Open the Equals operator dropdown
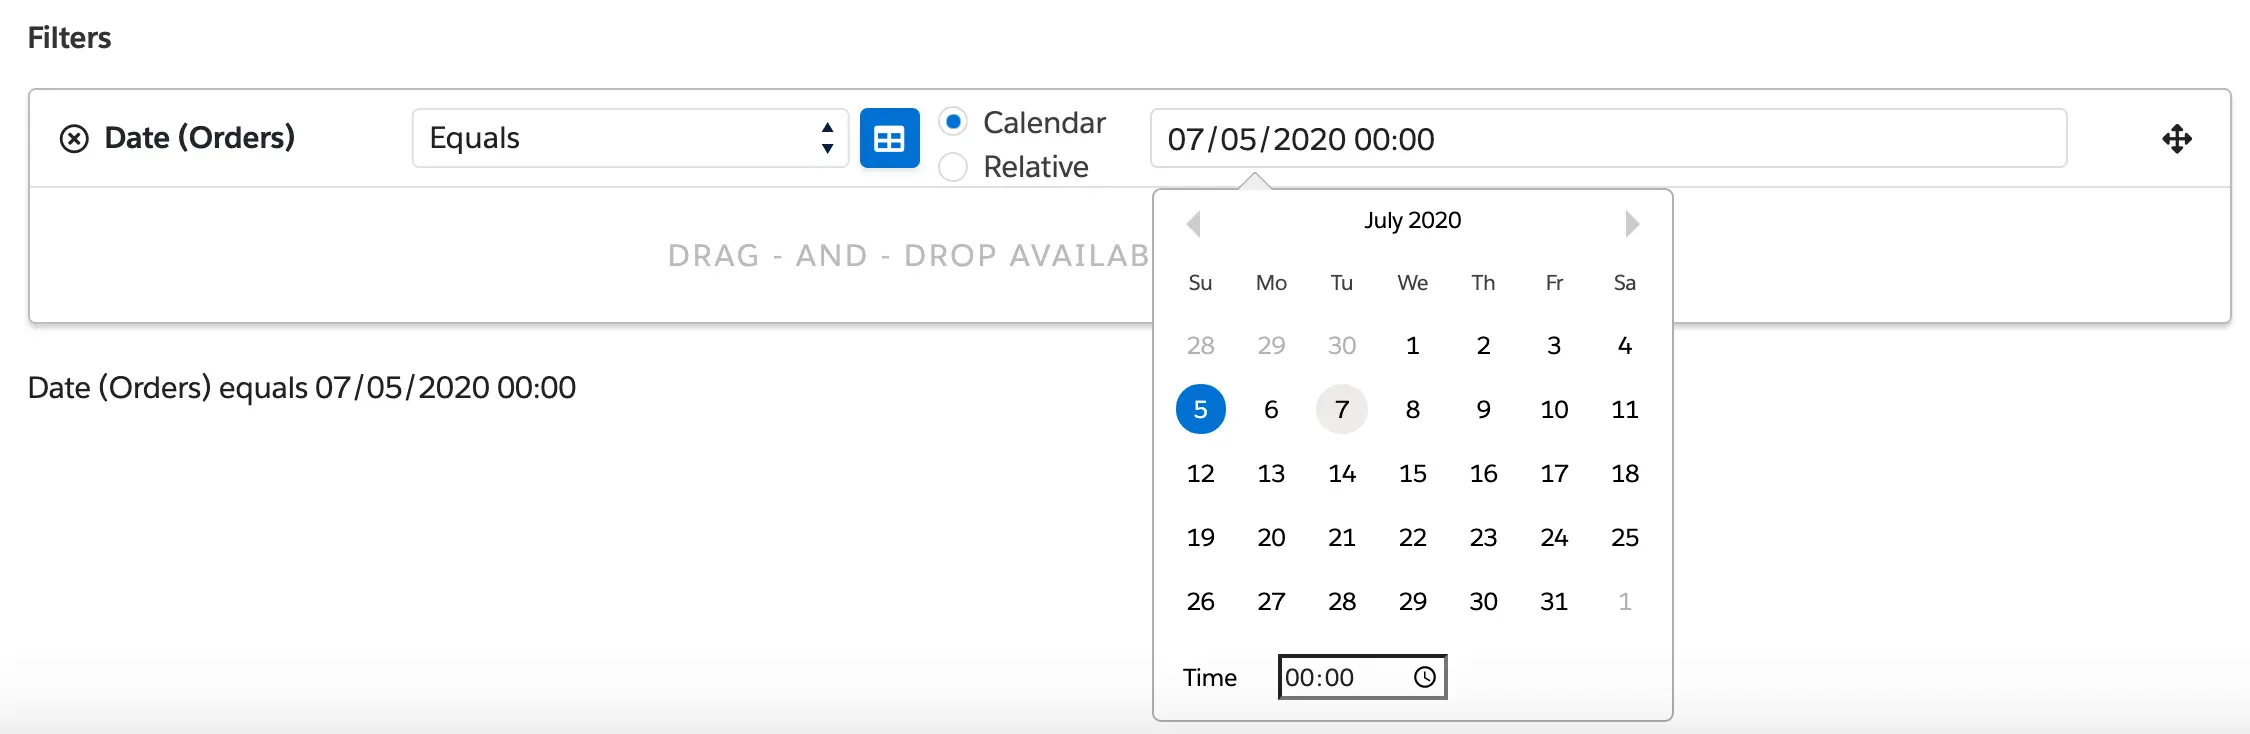Screen dimensions: 2250x734 coord(629,138)
